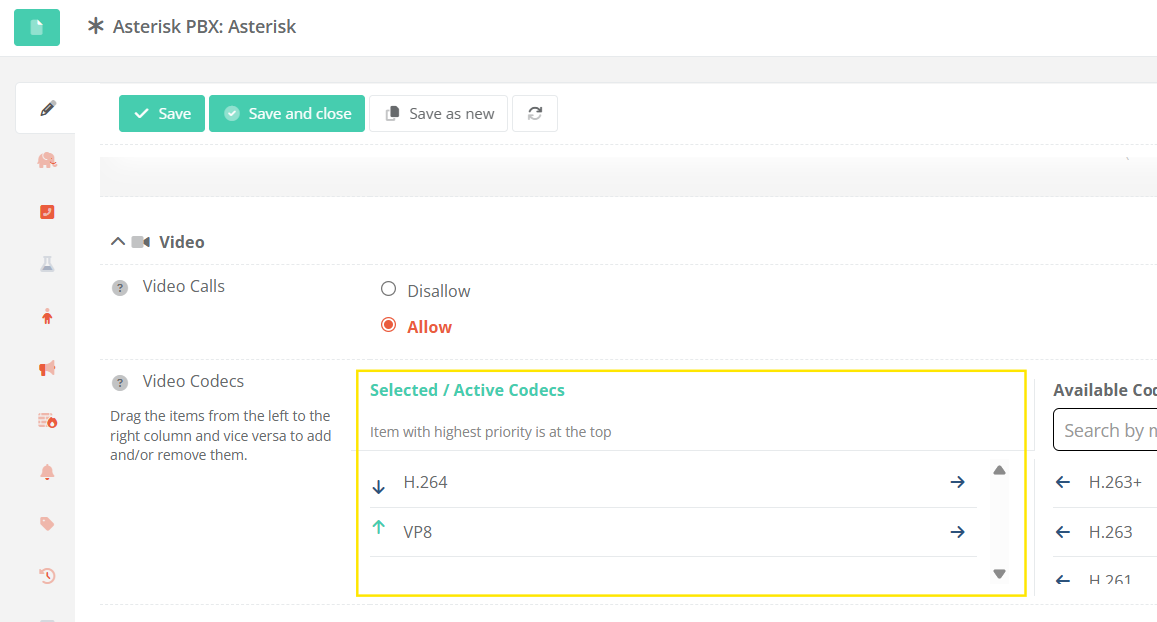Click selected codecs scrollbar down arrow
Image resolution: width=1157 pixels, height=622 pixels.
pos(999,574)
